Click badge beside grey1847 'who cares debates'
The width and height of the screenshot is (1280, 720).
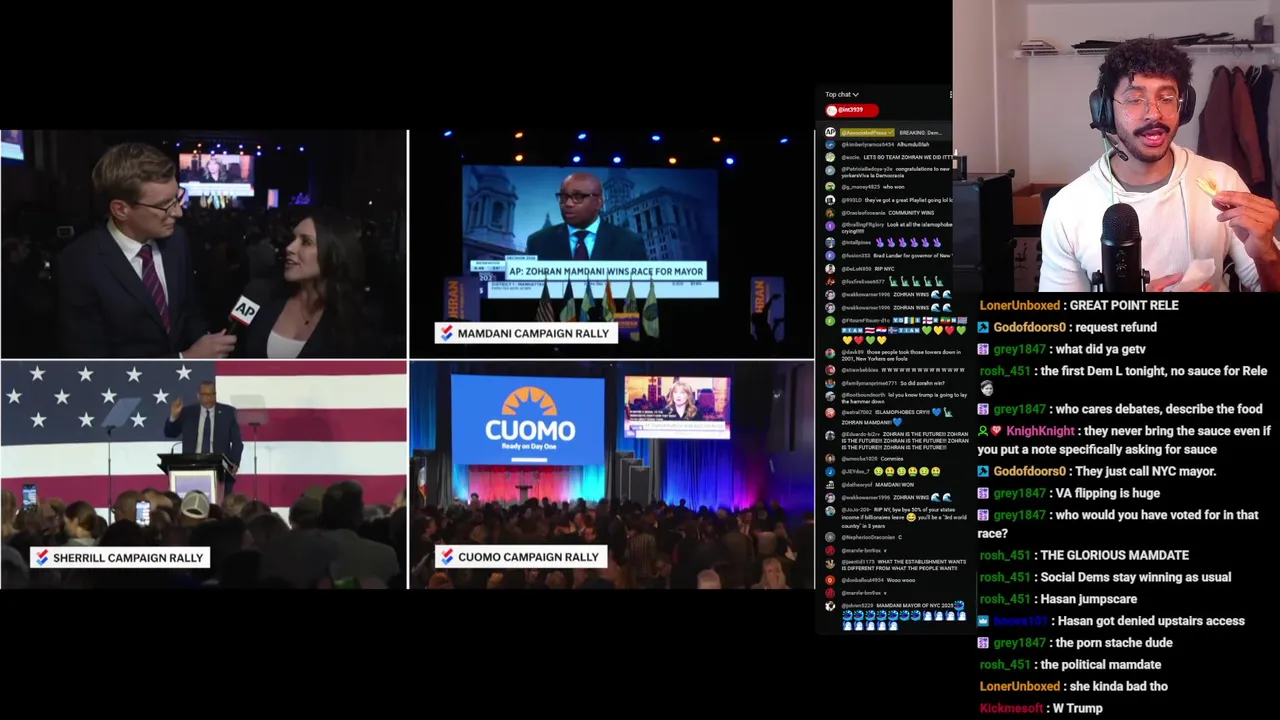(x=984, y=409)
